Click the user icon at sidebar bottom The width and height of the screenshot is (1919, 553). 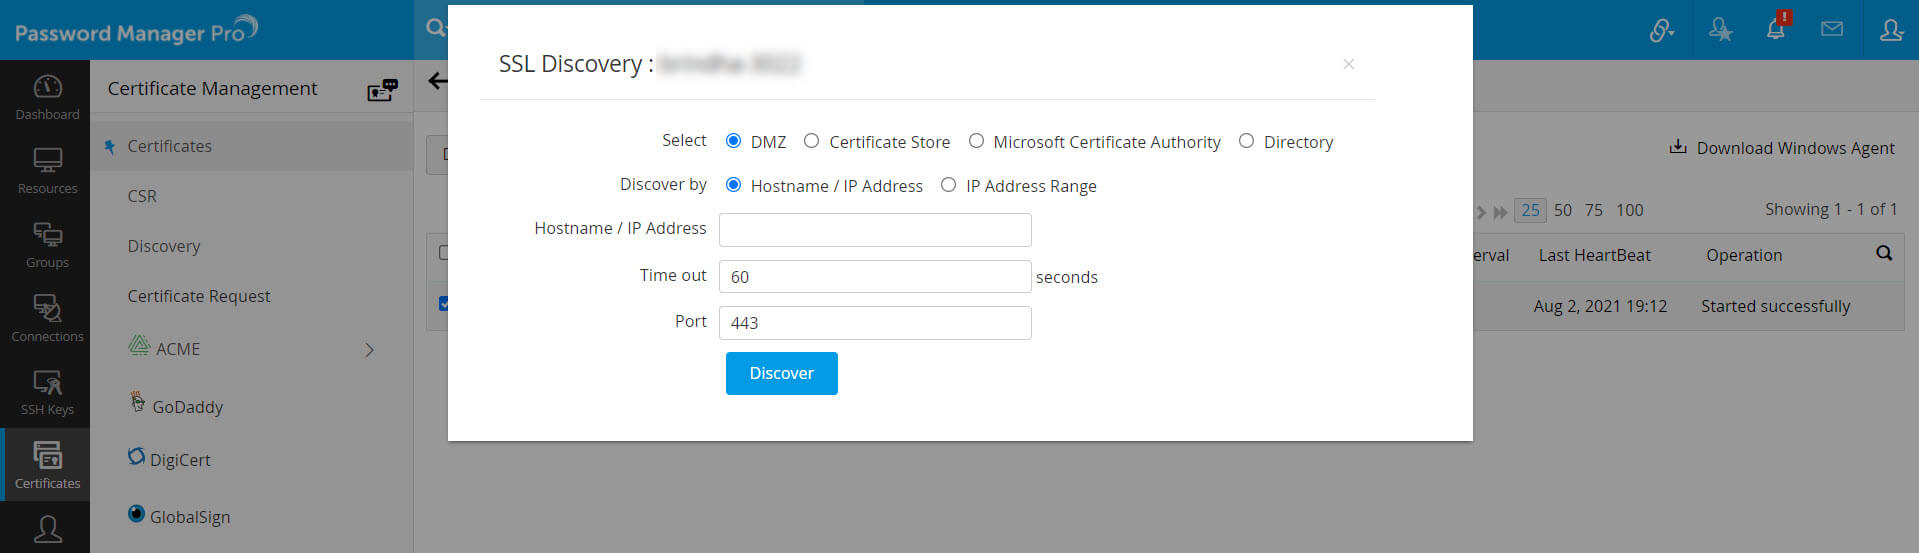[x=47, y=529]
